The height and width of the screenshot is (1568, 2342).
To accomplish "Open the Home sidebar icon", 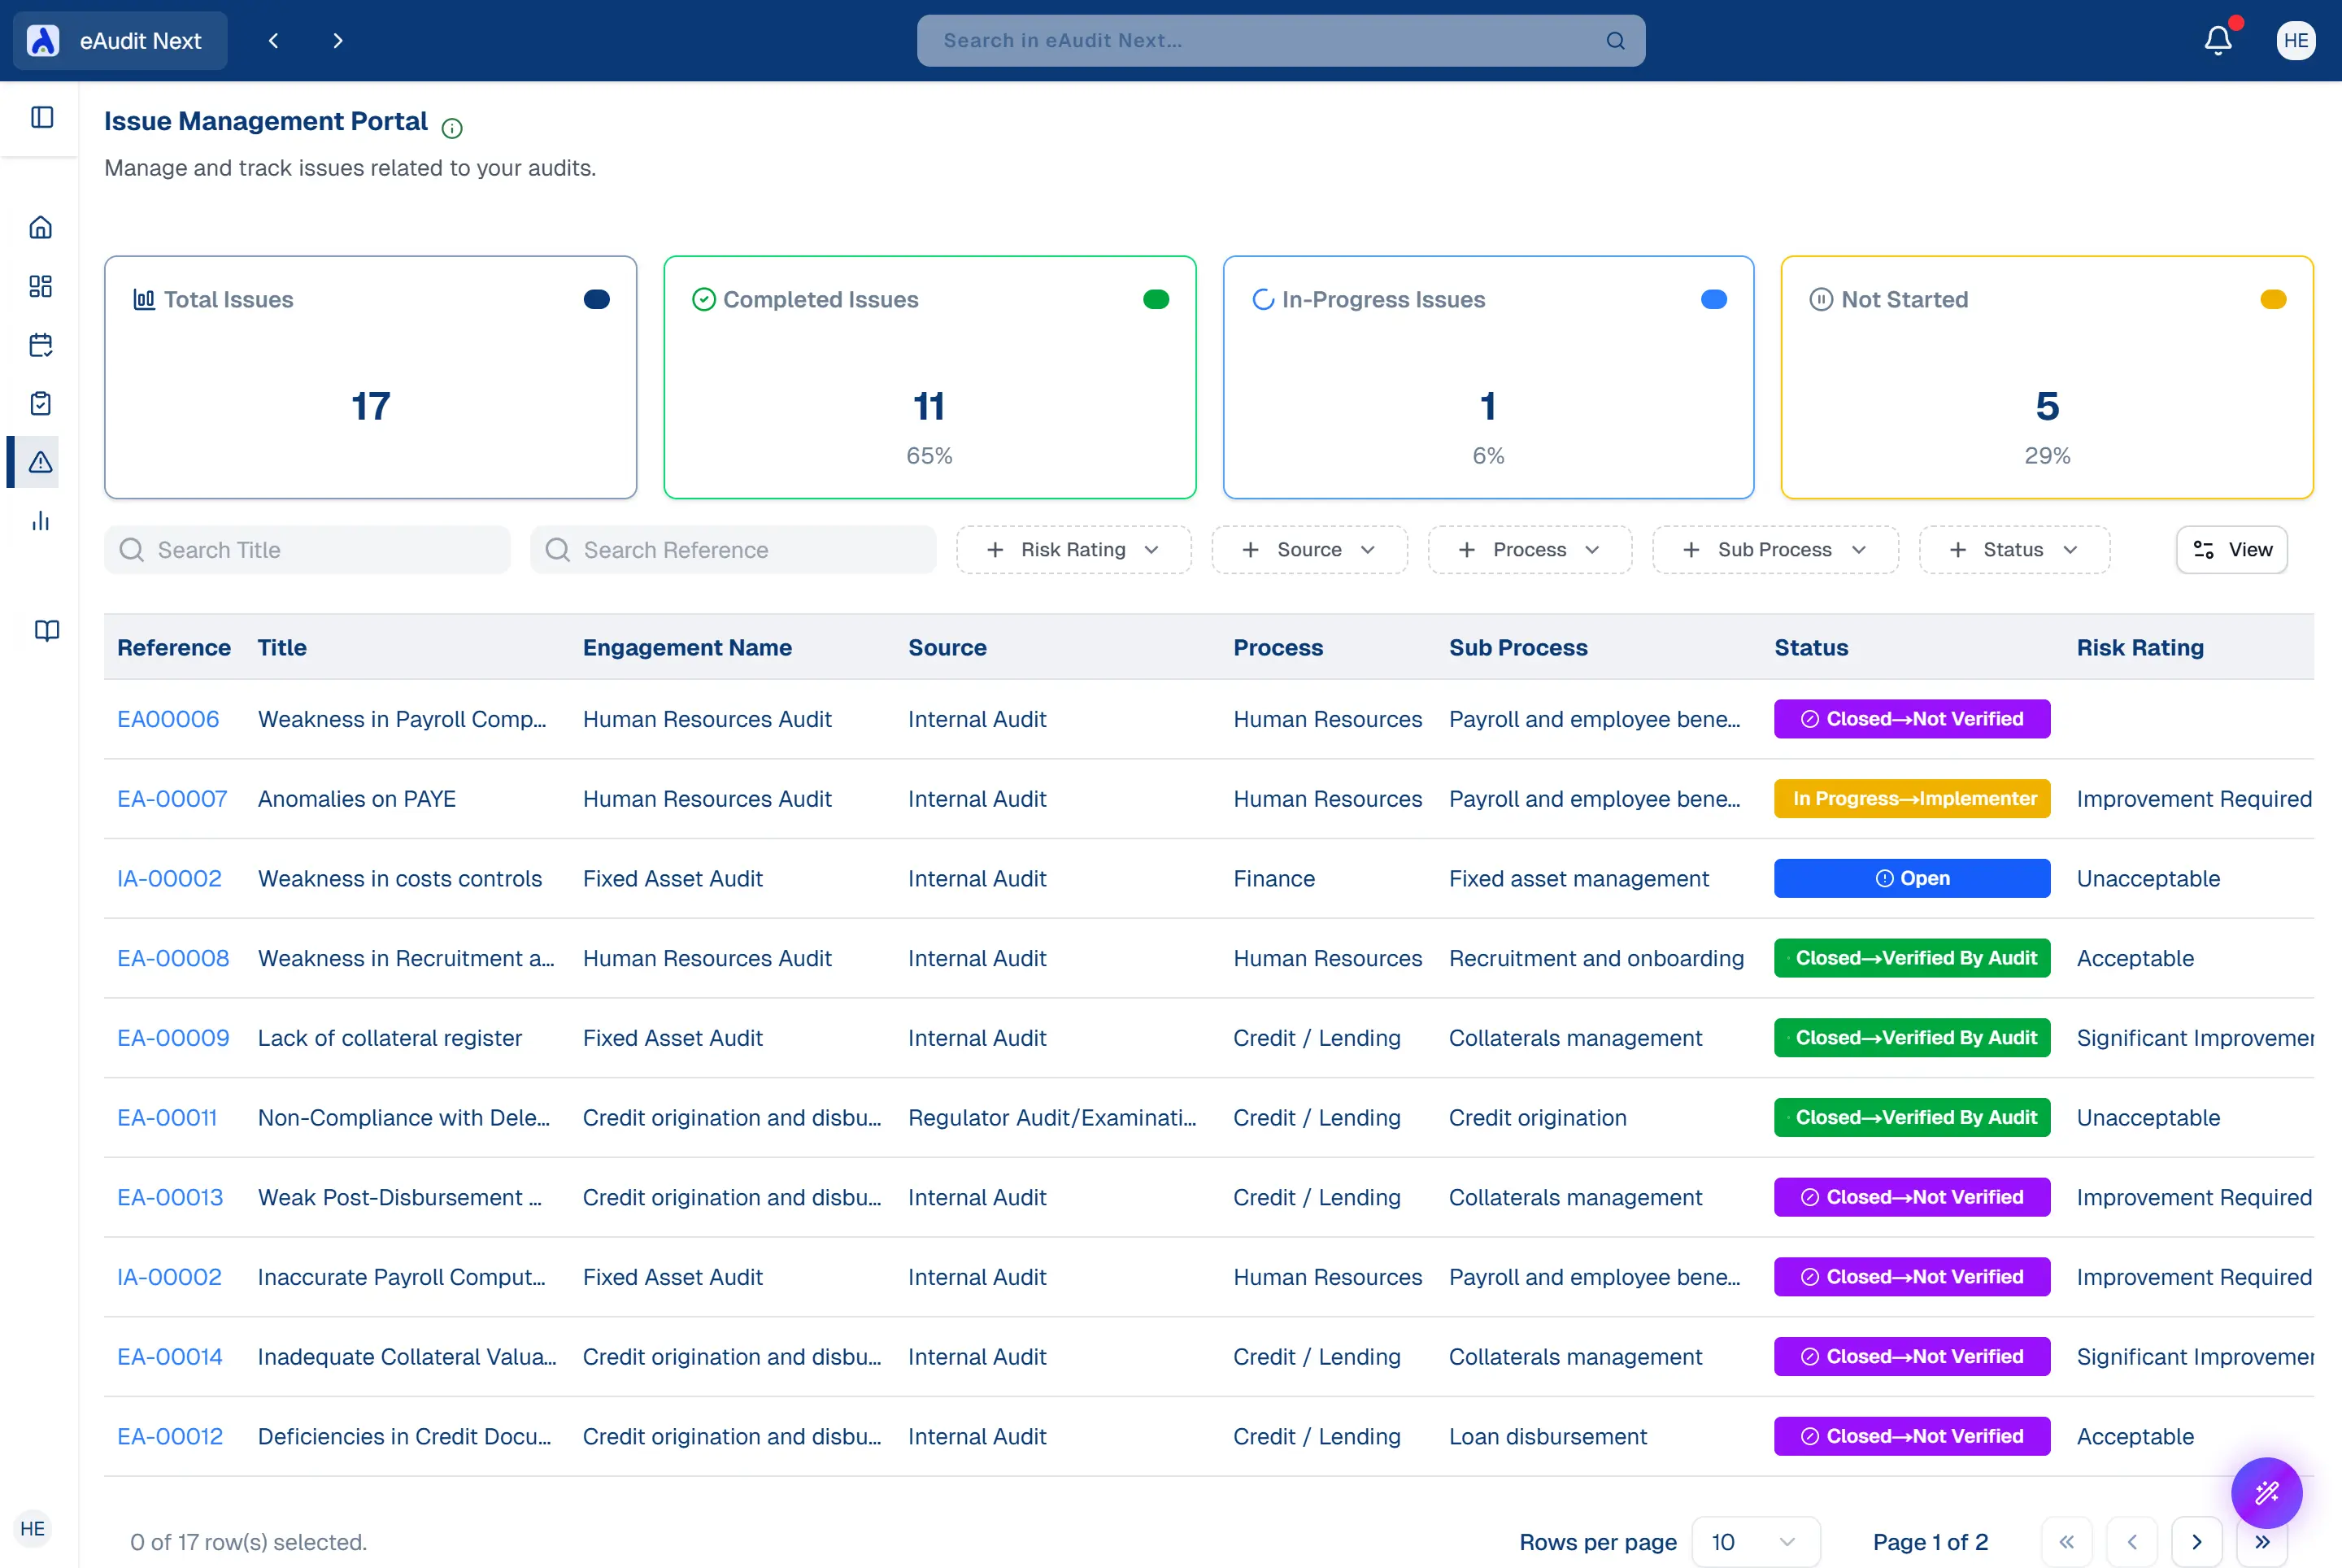I will point(41,228).
